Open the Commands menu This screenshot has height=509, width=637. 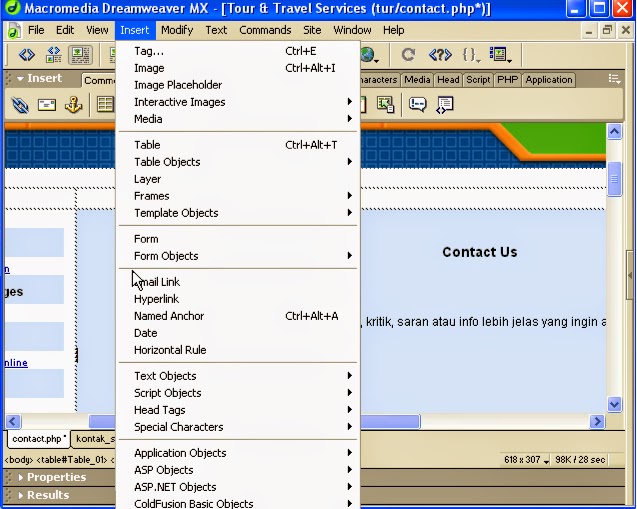coord(265,30)
